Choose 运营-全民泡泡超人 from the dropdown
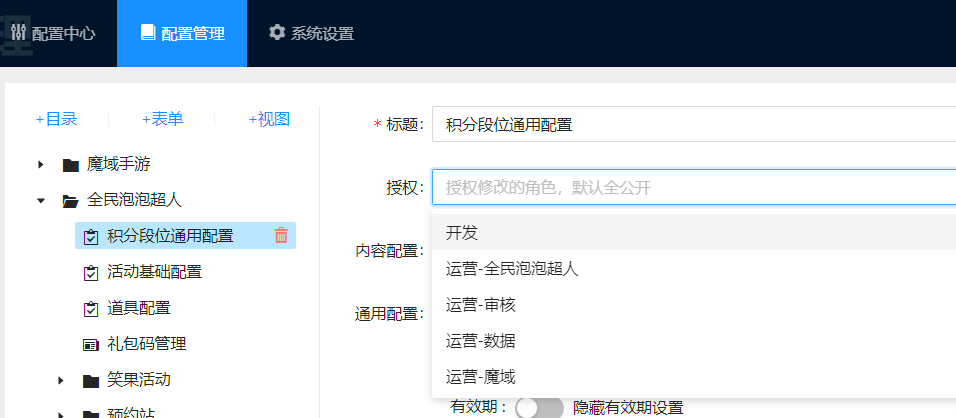This screenshot has width=956, height=418. (x=694, y=269)
